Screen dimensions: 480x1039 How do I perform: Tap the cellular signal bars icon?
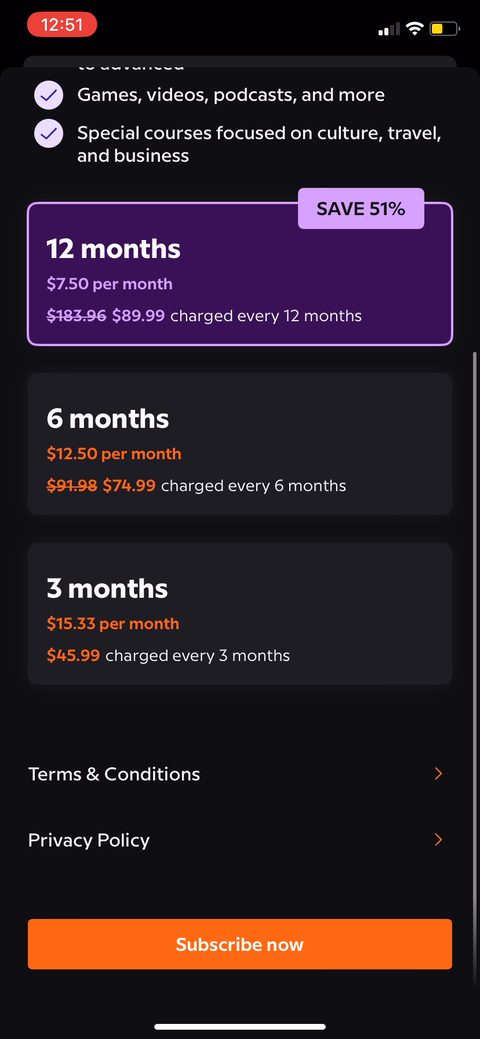(x=389, y=29)
